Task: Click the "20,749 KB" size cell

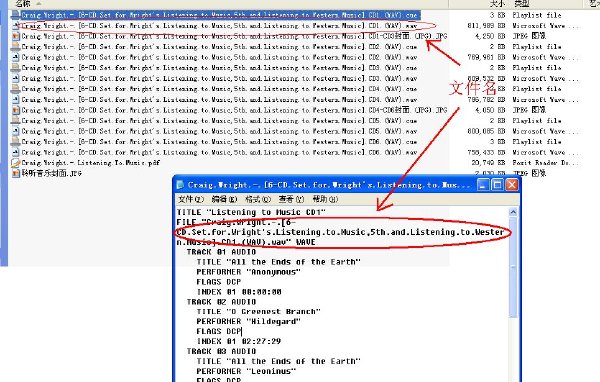Action: point(488,163)
